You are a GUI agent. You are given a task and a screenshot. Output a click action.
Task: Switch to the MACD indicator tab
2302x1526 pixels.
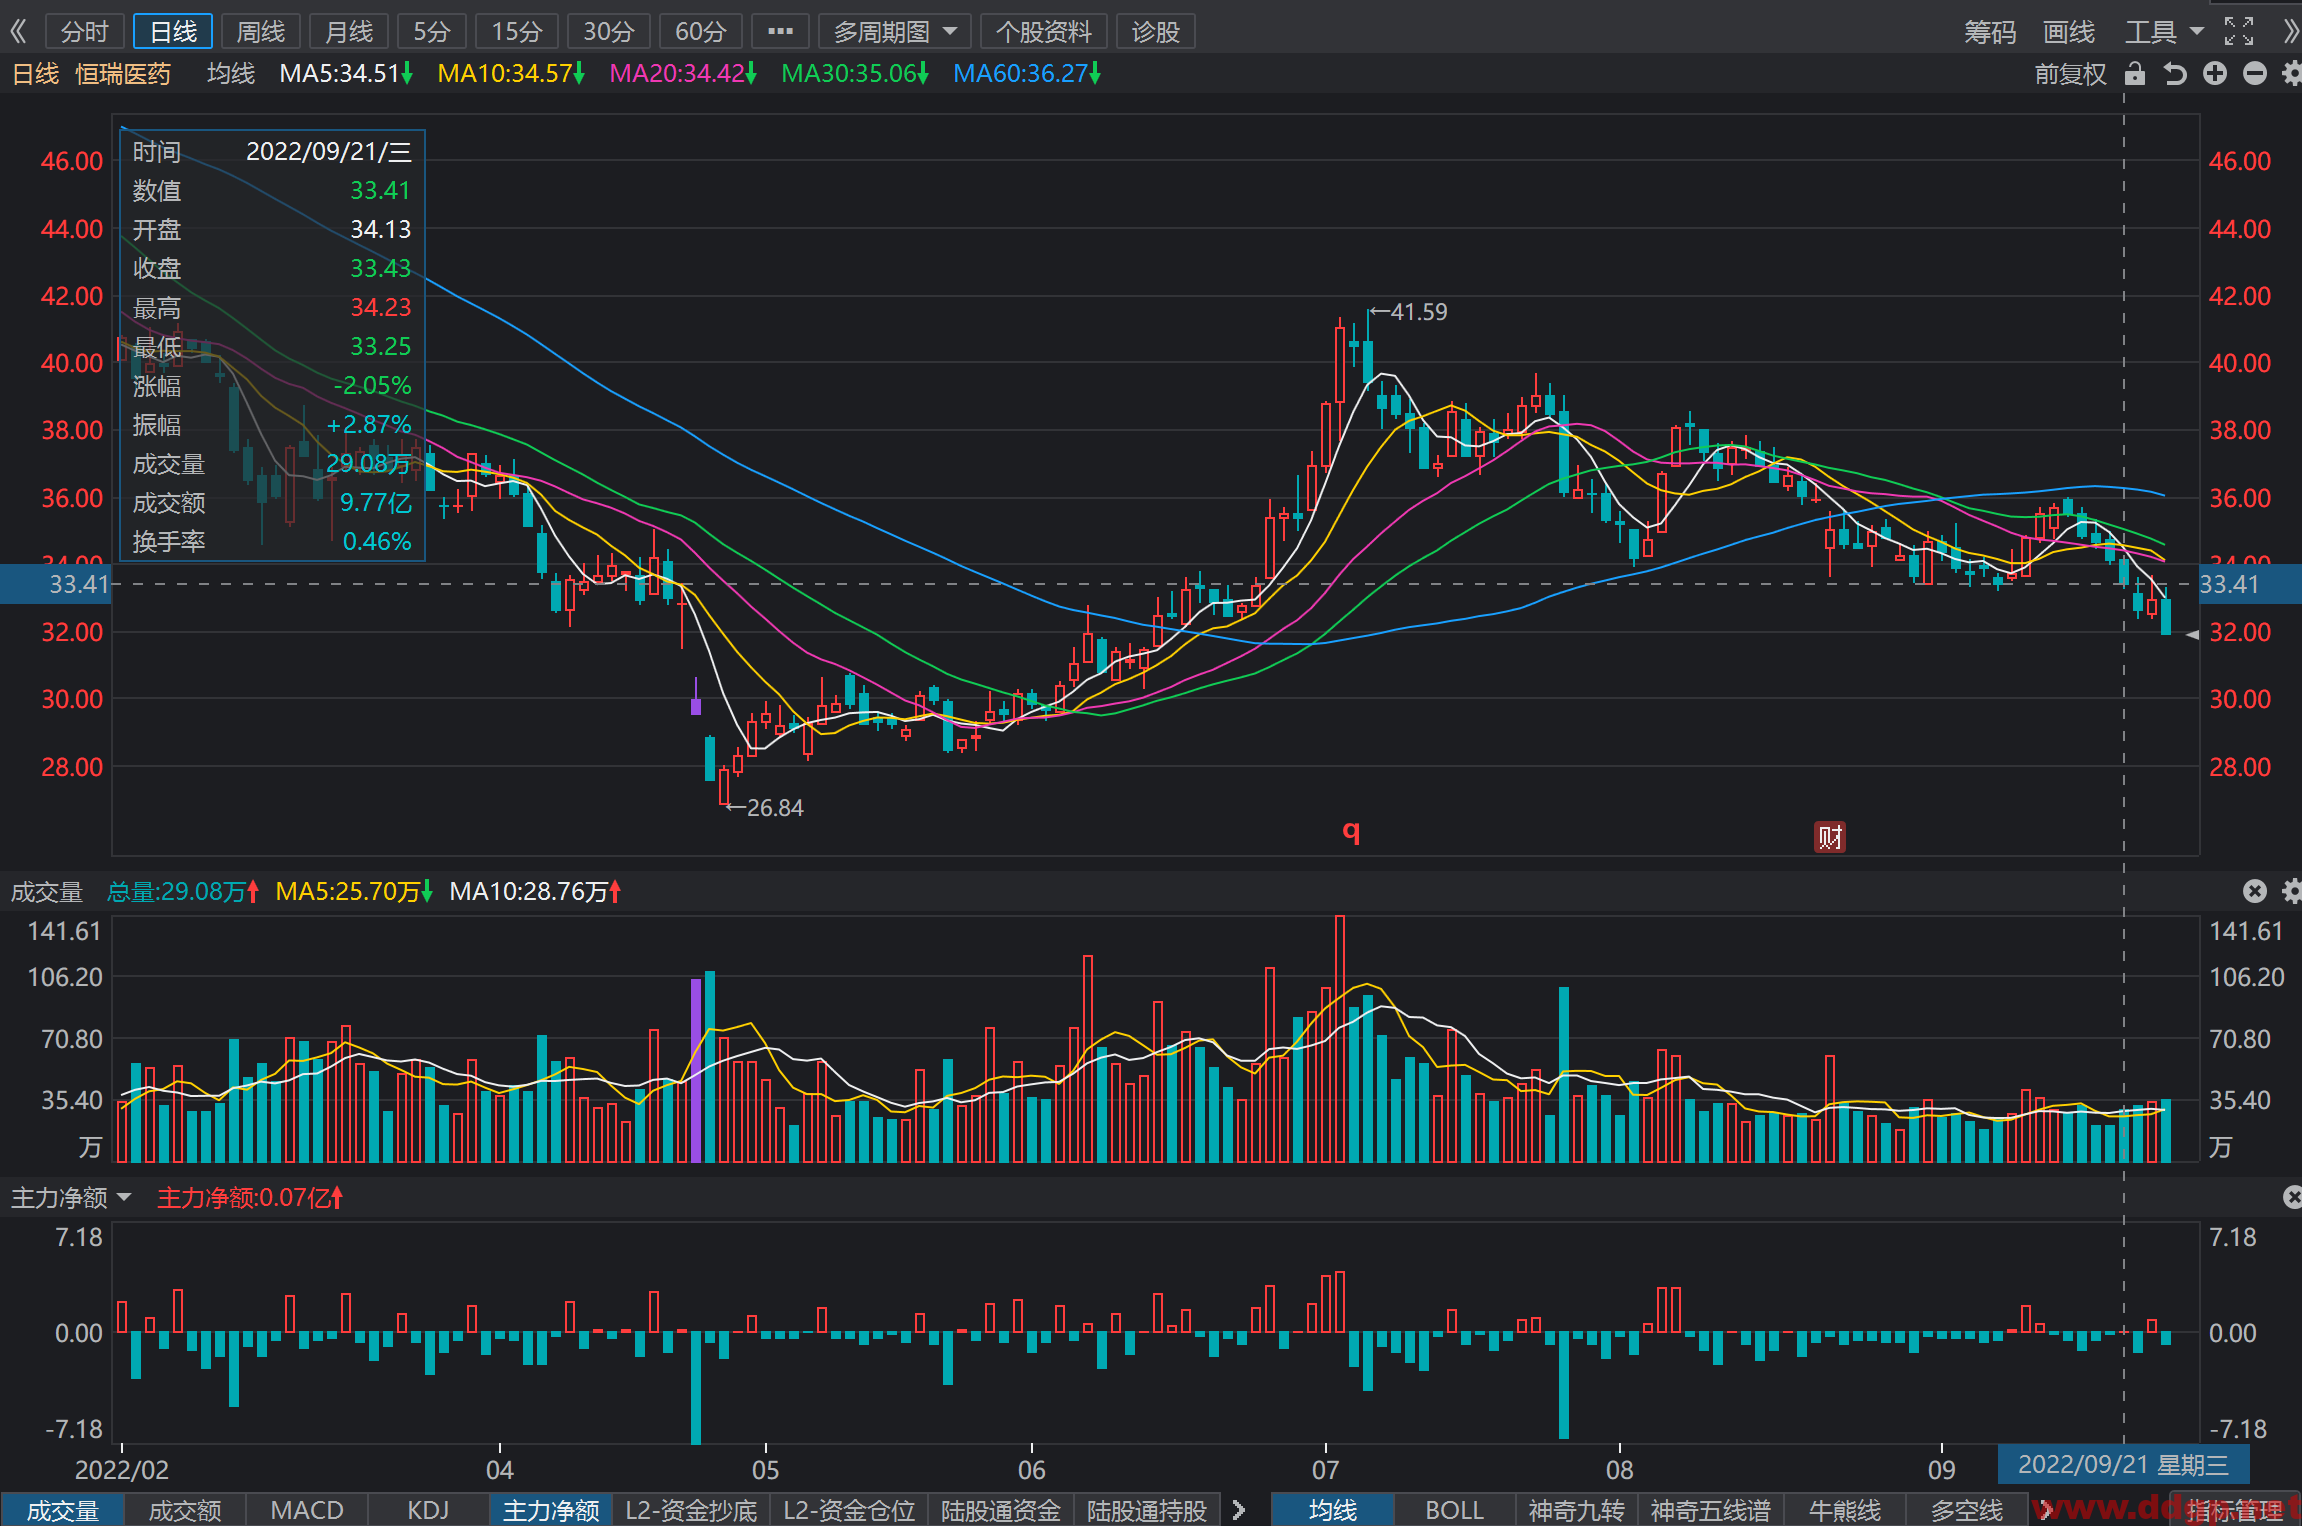pos(307,1510)
